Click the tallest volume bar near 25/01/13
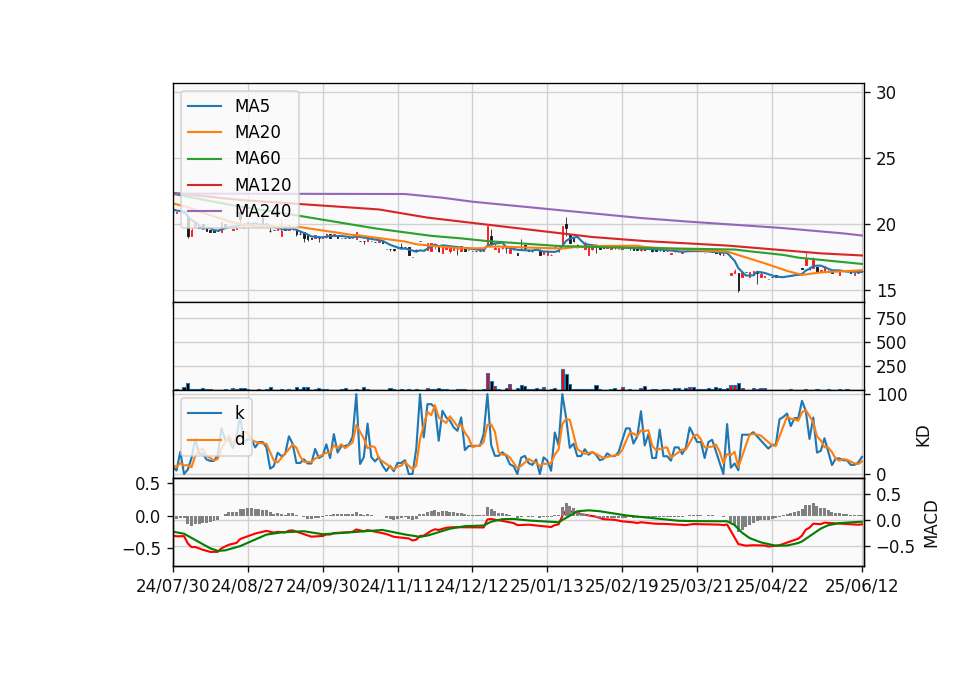This screenshot has height=690, width=960. point(563,380)
